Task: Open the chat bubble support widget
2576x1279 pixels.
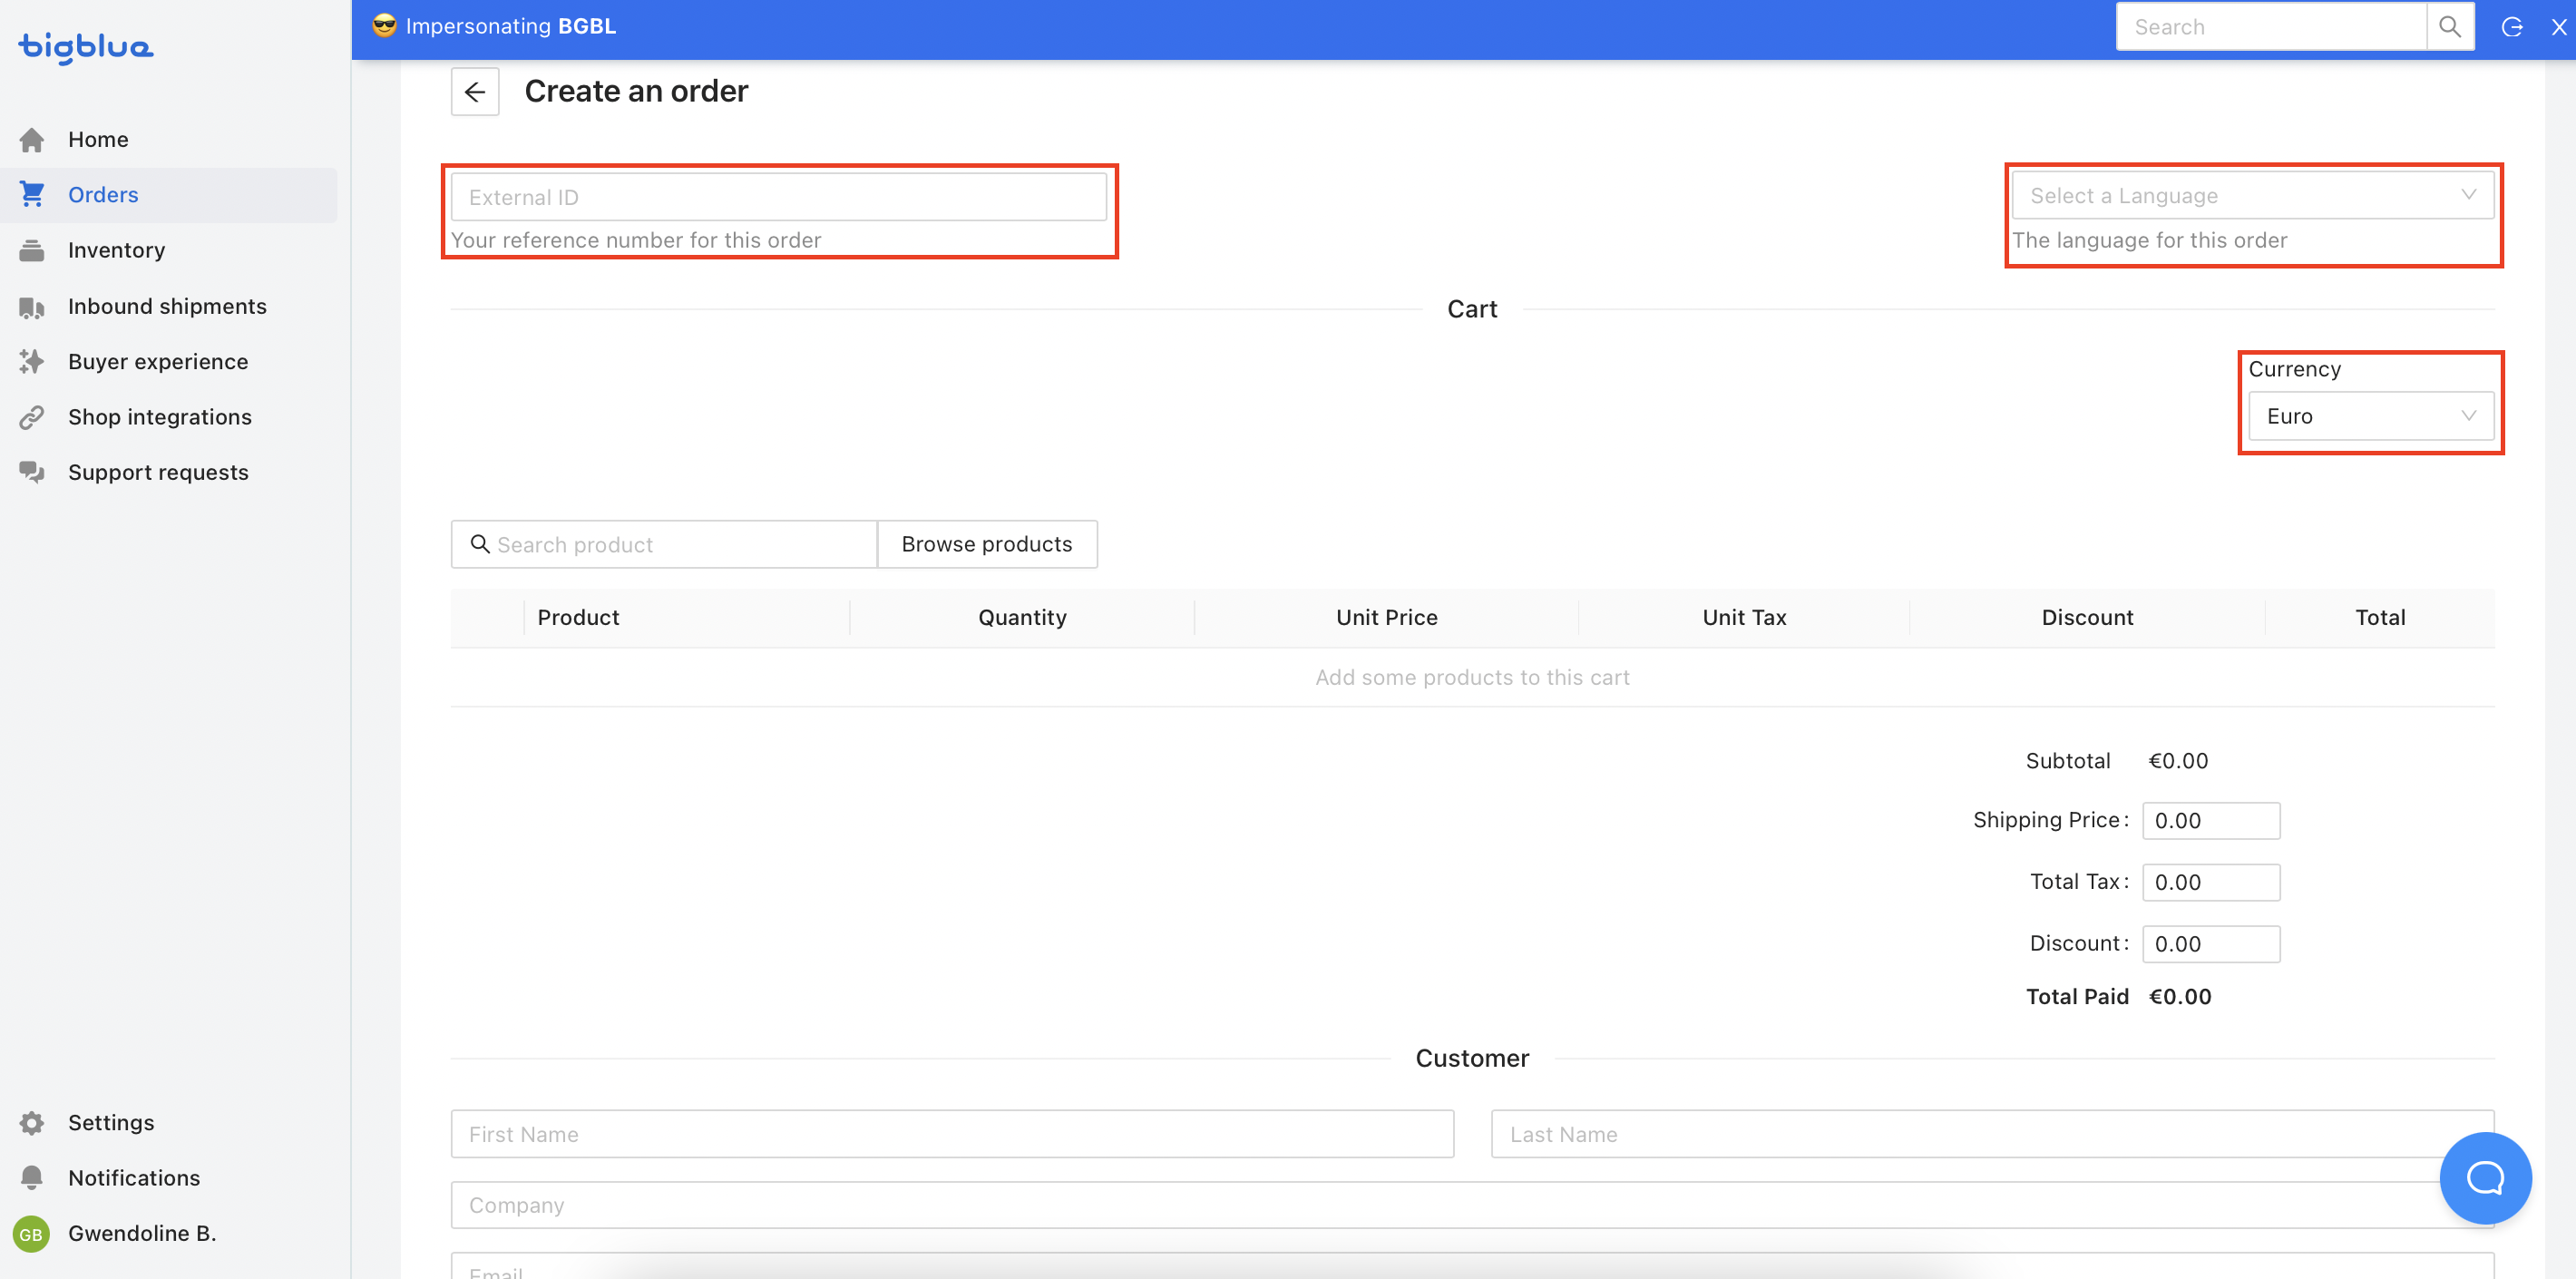Action: (x=2484, y=1177)
